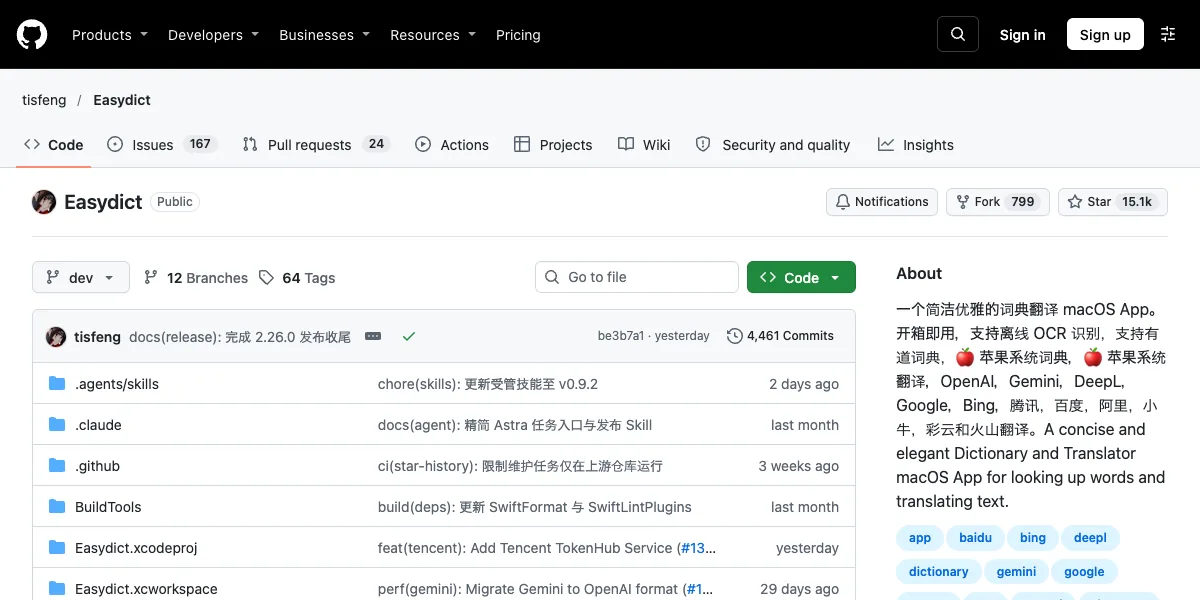Image resolution: width=1200 pixels, height=600 pixels.
Task: Open the .agents/skills folder name
Action: (x=117, y=384)
